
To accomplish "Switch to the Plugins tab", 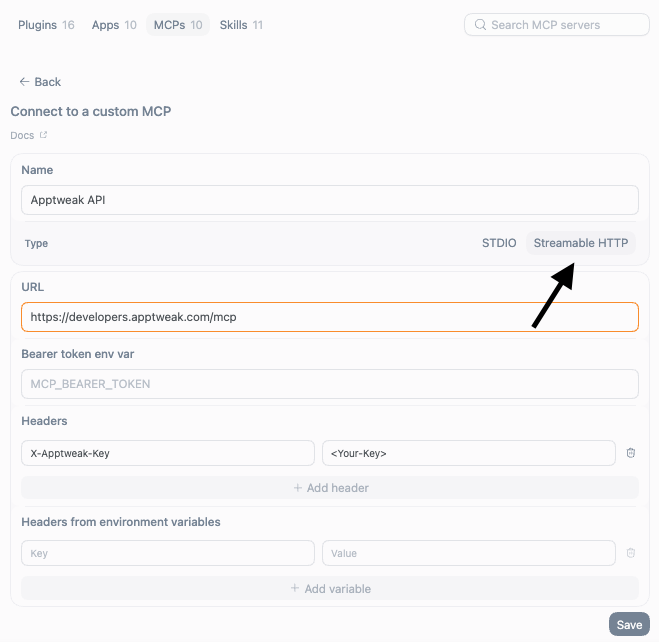I will pos(46,25).
